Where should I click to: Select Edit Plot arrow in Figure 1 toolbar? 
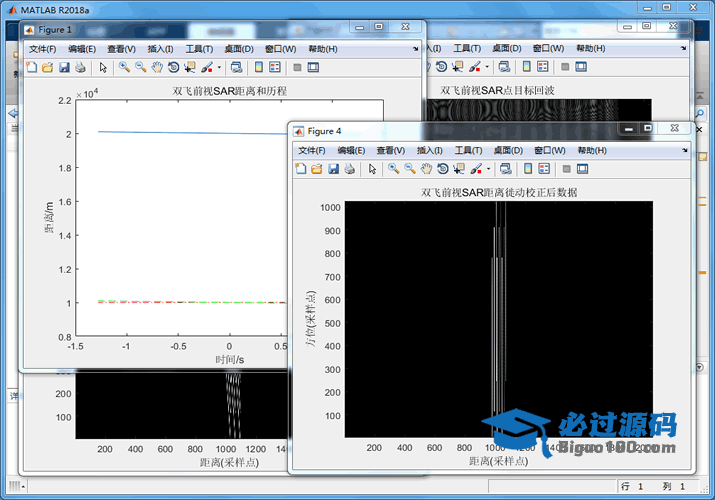pos(103,67)
